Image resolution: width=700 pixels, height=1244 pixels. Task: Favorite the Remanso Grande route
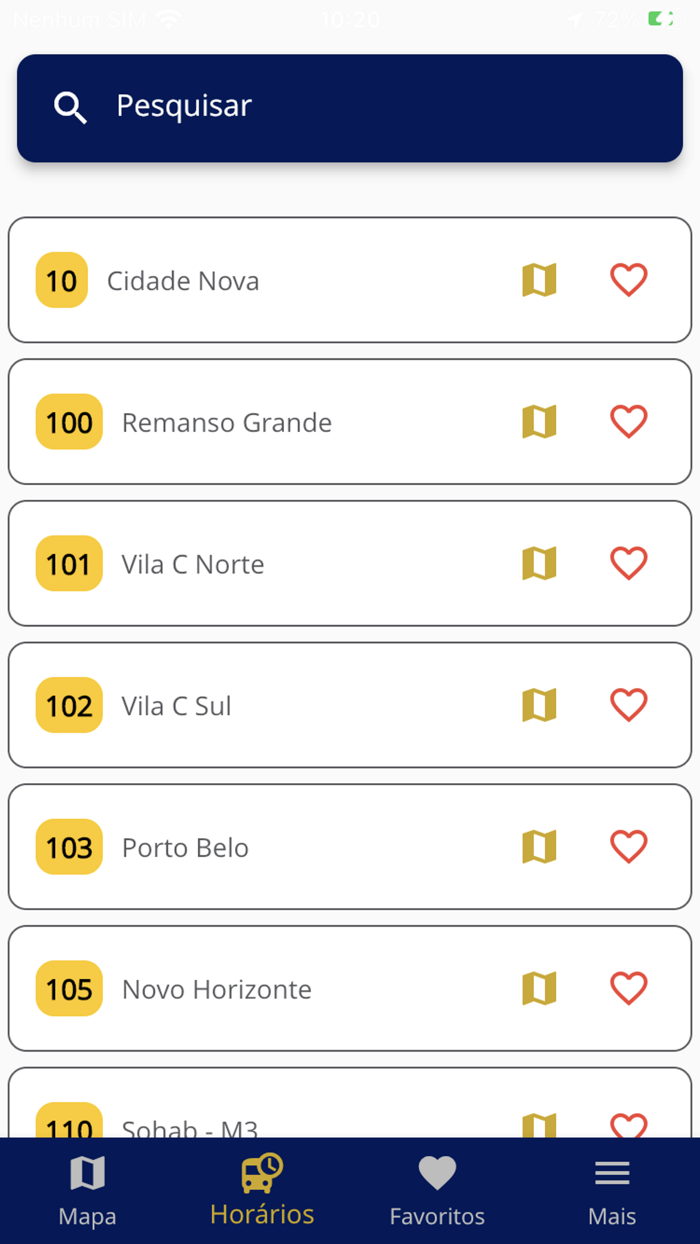click(x=628, y=422)
